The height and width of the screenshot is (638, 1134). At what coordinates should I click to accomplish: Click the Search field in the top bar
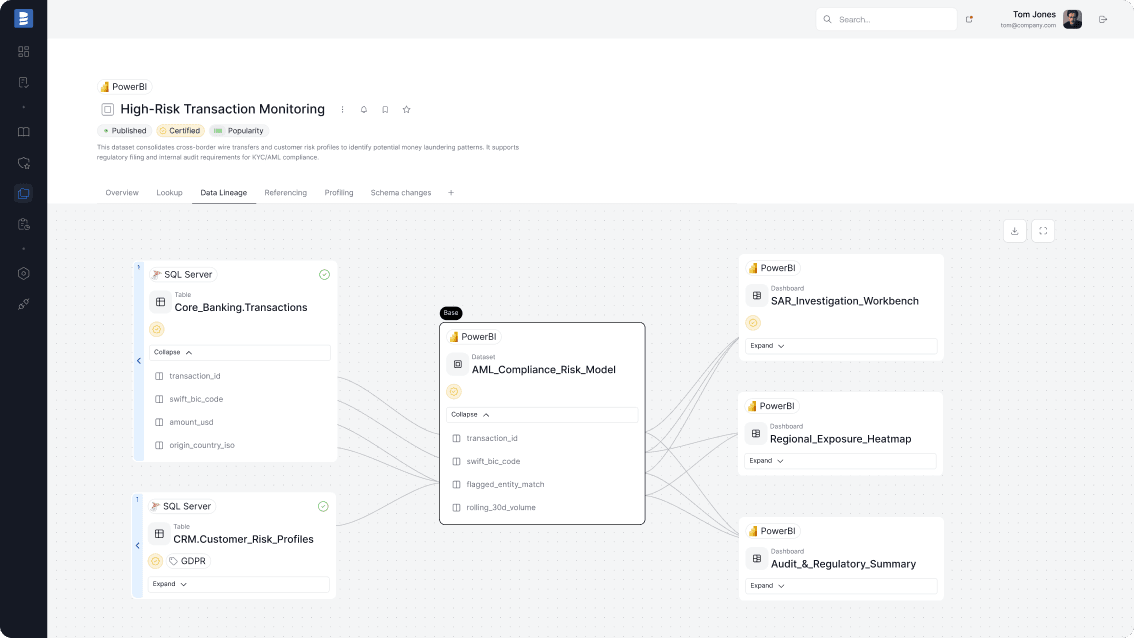886,19
